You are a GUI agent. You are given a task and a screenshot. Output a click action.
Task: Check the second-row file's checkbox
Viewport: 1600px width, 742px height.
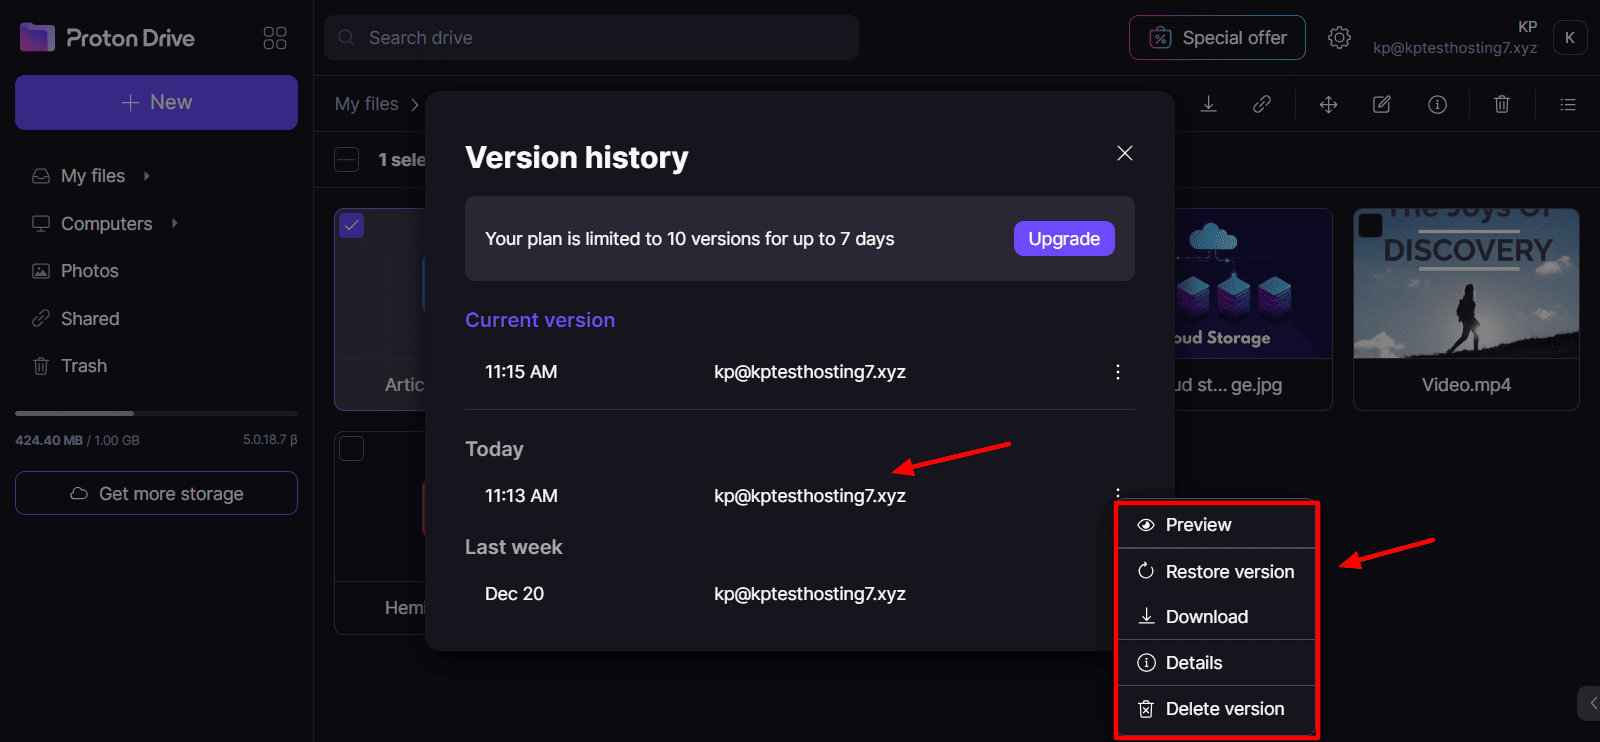point(352,448)
